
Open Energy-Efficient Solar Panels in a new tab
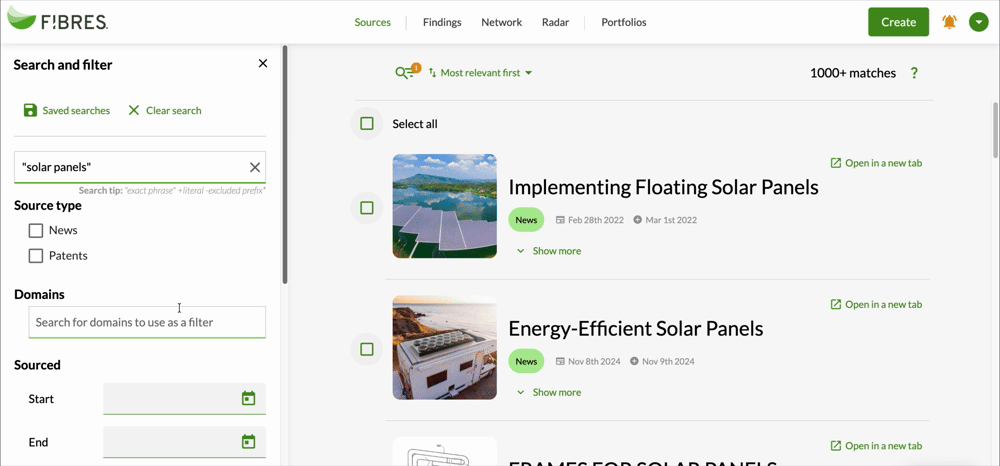click(x=876, y=305)
